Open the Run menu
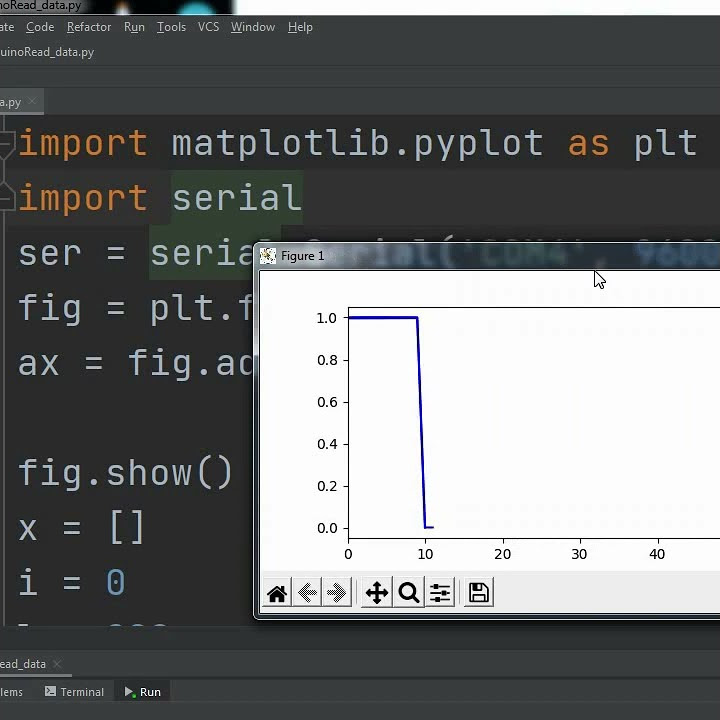This screenshot has width=720, height=720. pos(134,27)
